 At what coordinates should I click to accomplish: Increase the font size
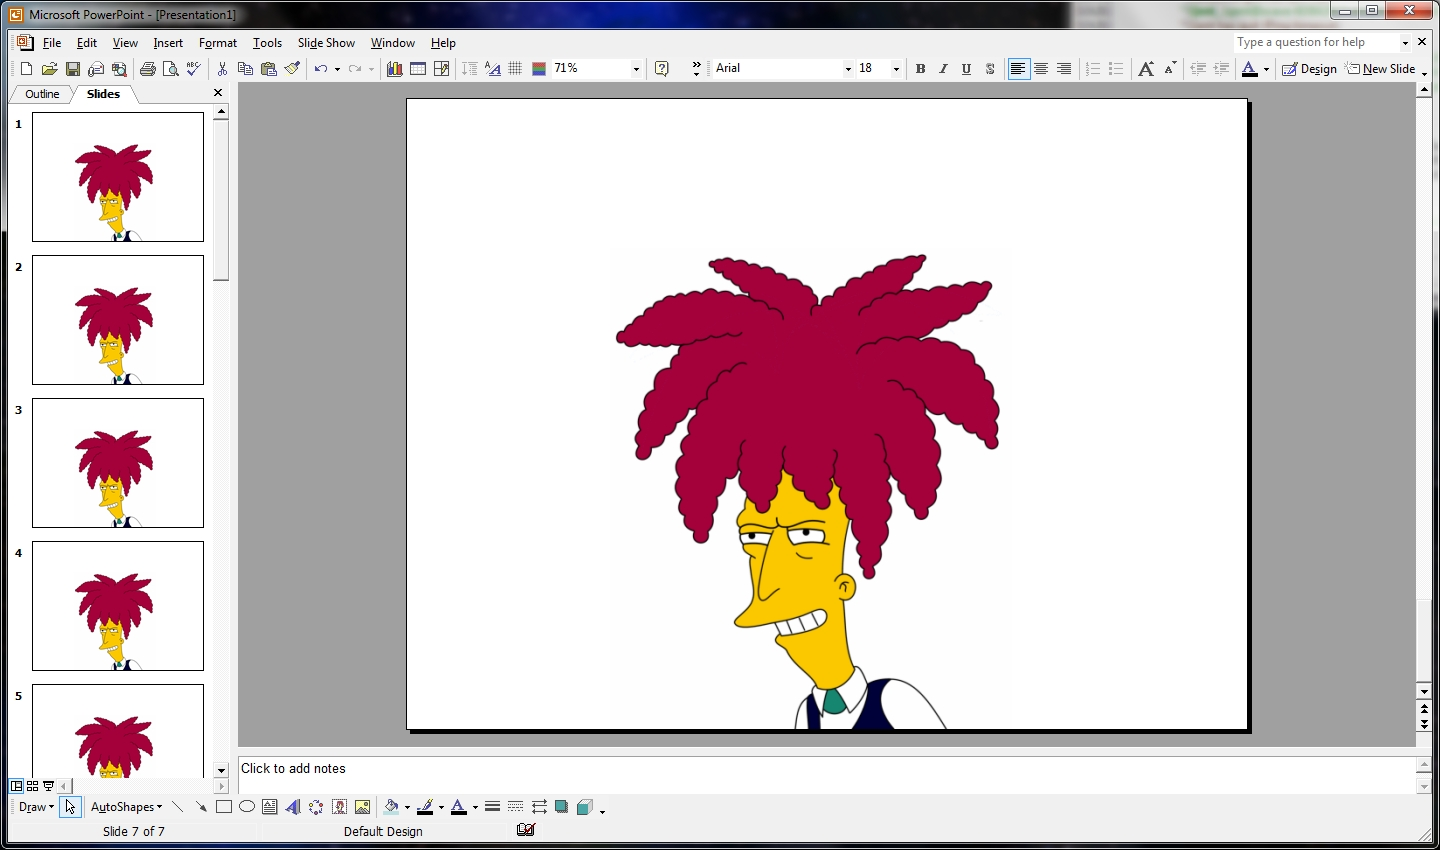[1146, 69]
